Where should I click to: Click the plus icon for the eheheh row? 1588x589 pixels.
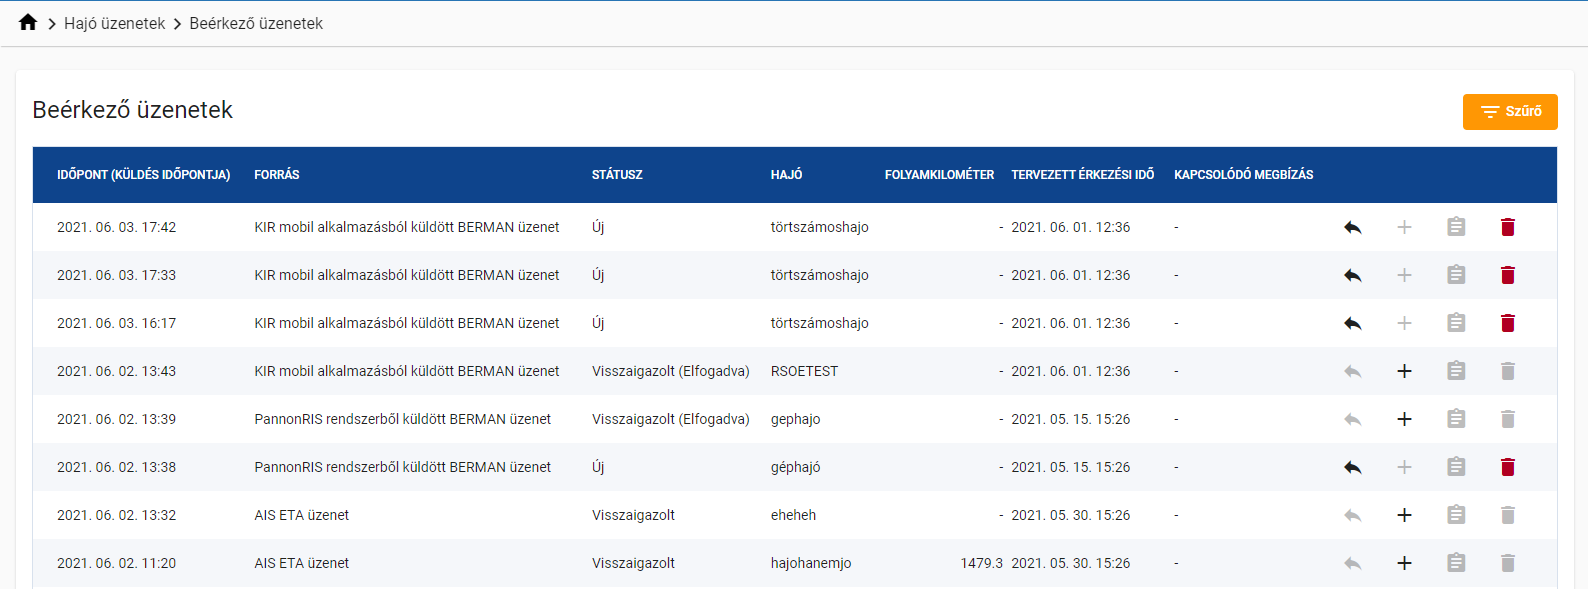coord(1404,515)
